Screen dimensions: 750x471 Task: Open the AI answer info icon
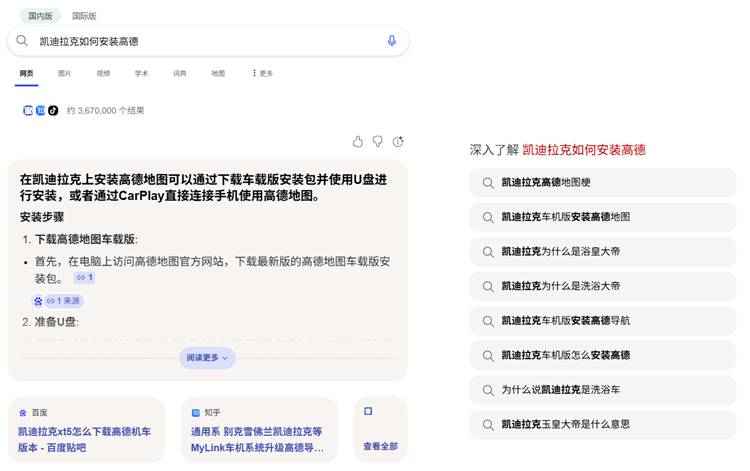[x=398, y=142]
